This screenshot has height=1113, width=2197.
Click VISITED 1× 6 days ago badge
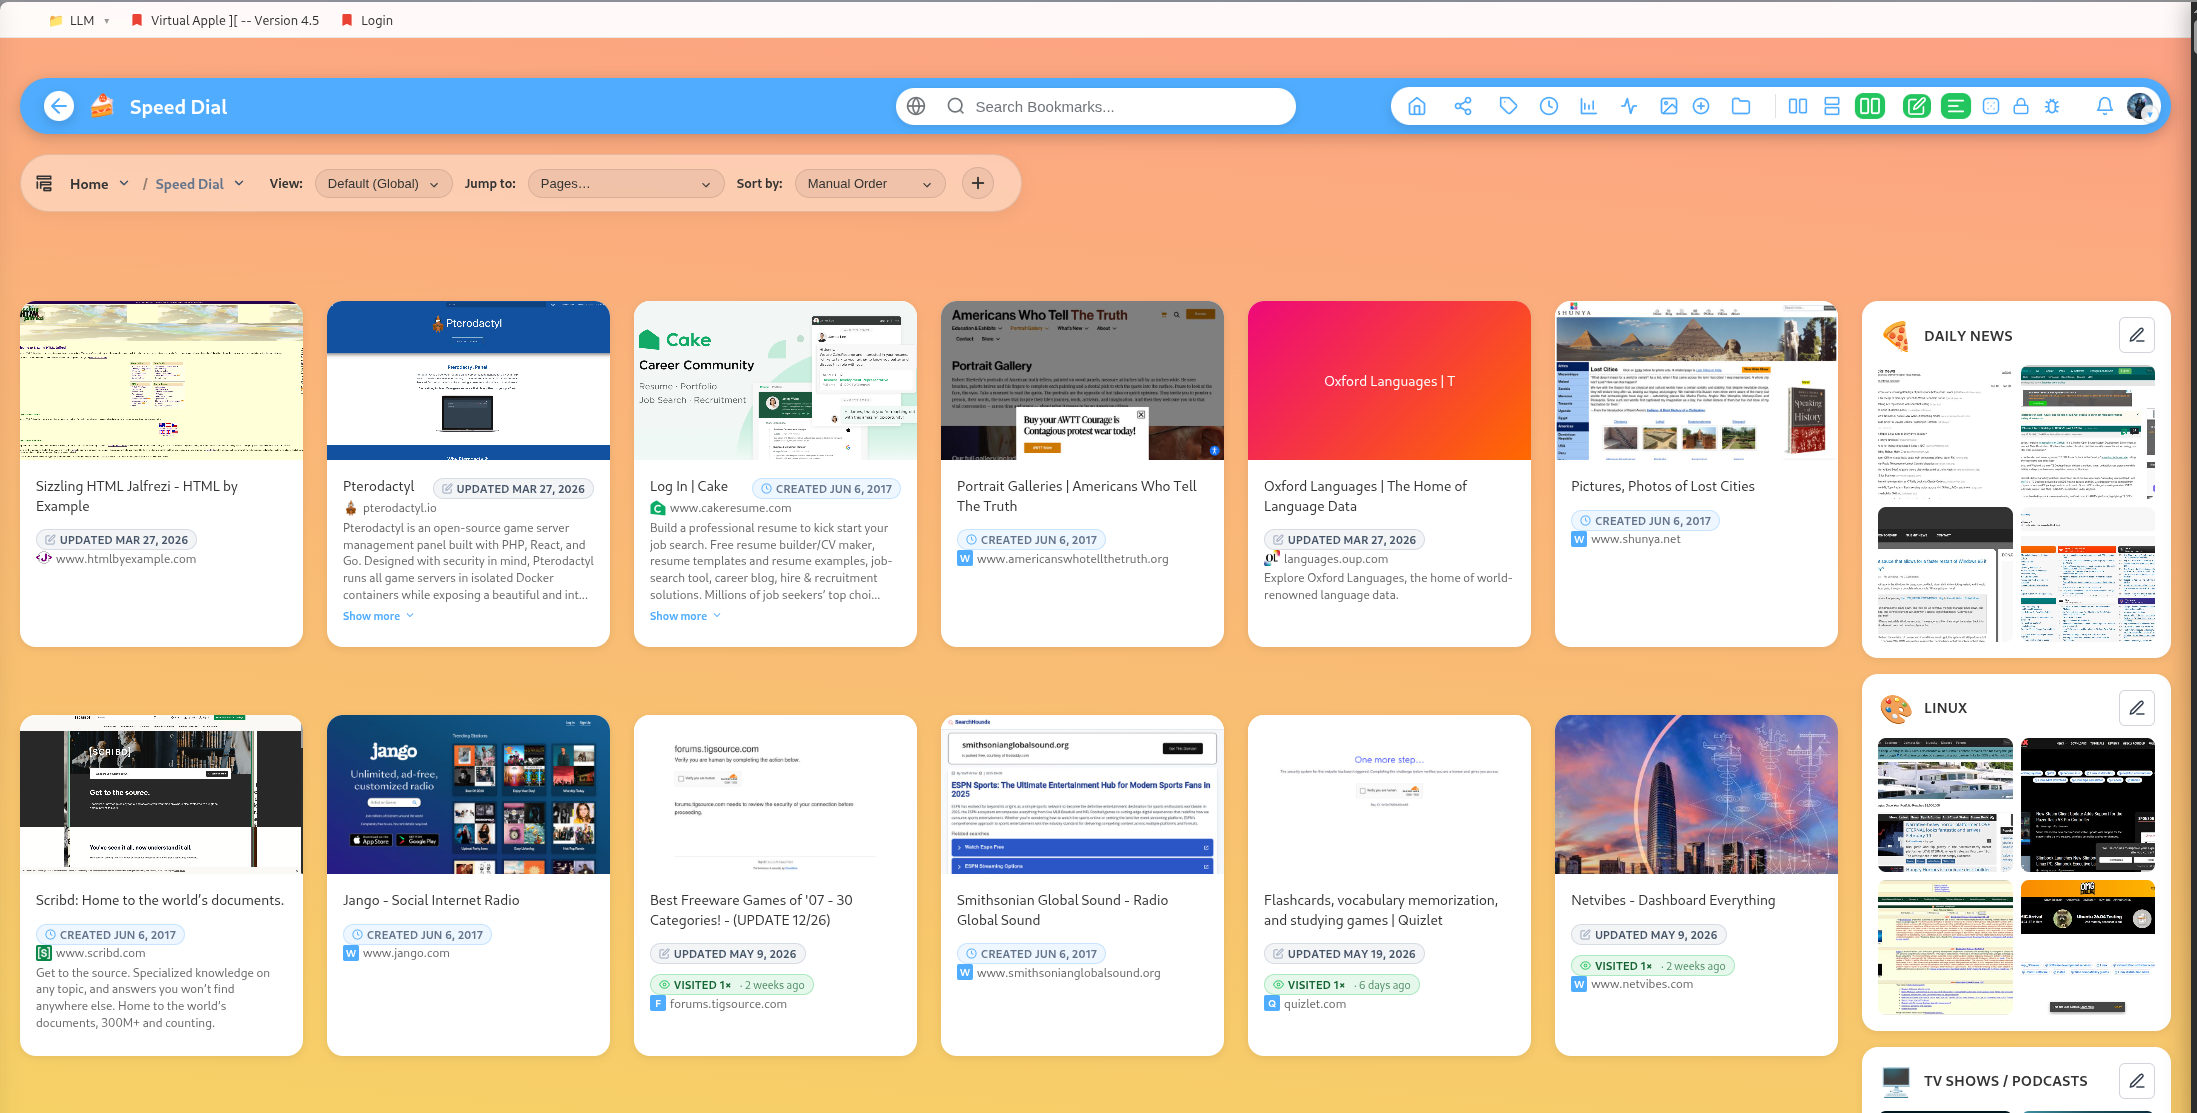pos(1341,985)
